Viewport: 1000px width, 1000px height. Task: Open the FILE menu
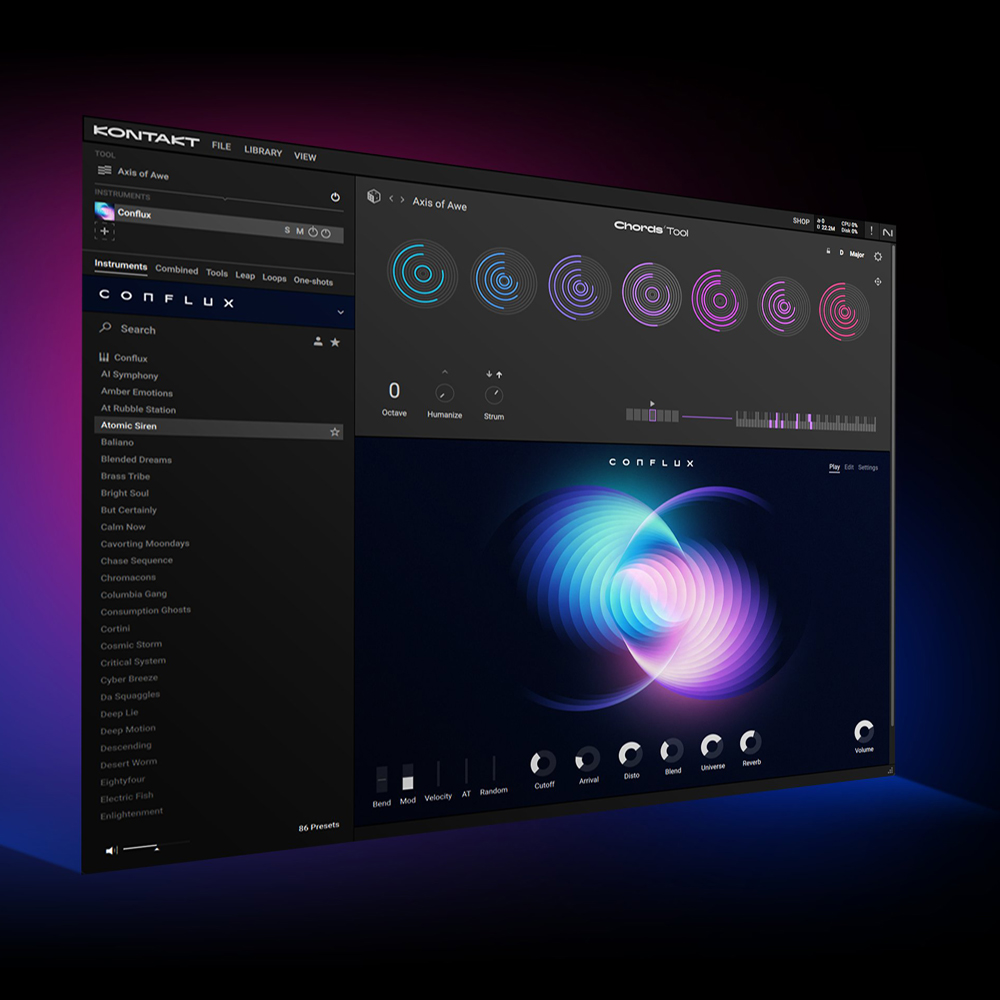pyautogui.click(x=221, y=146)
